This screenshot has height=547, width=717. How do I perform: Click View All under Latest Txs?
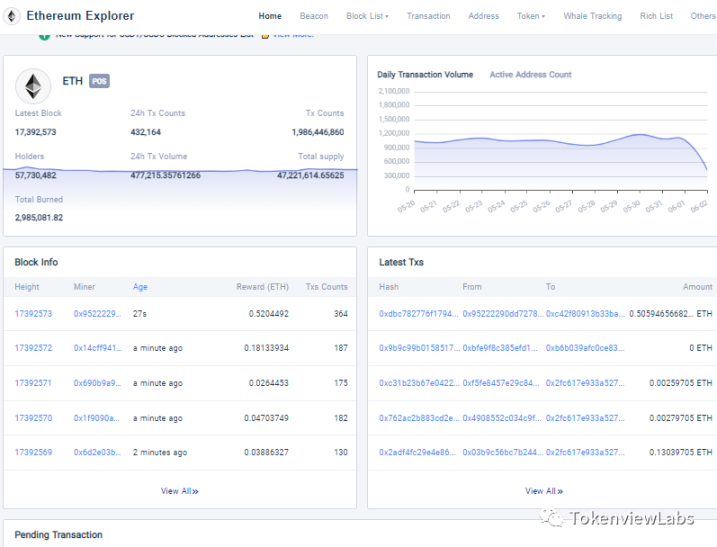point(543,491)
